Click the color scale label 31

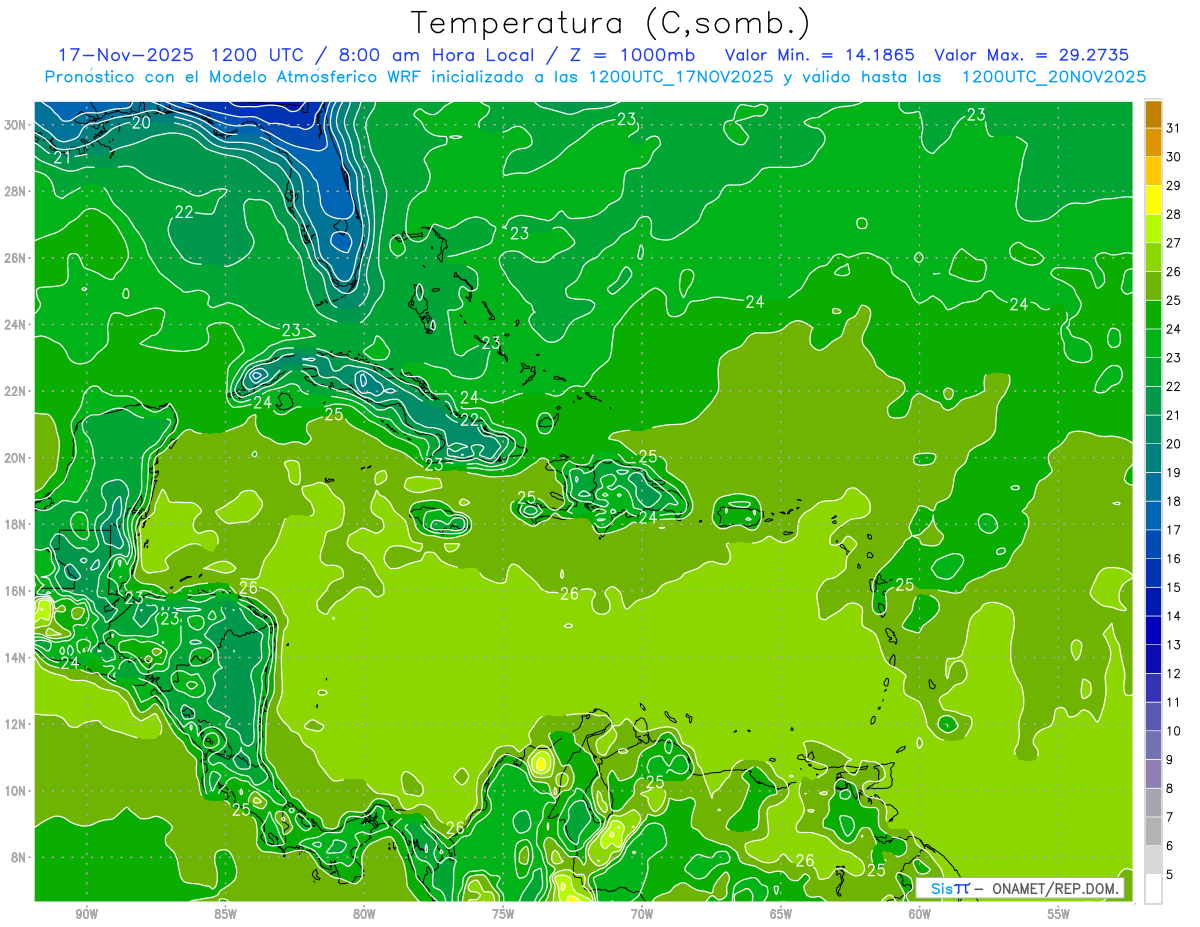click(1174, 128)
